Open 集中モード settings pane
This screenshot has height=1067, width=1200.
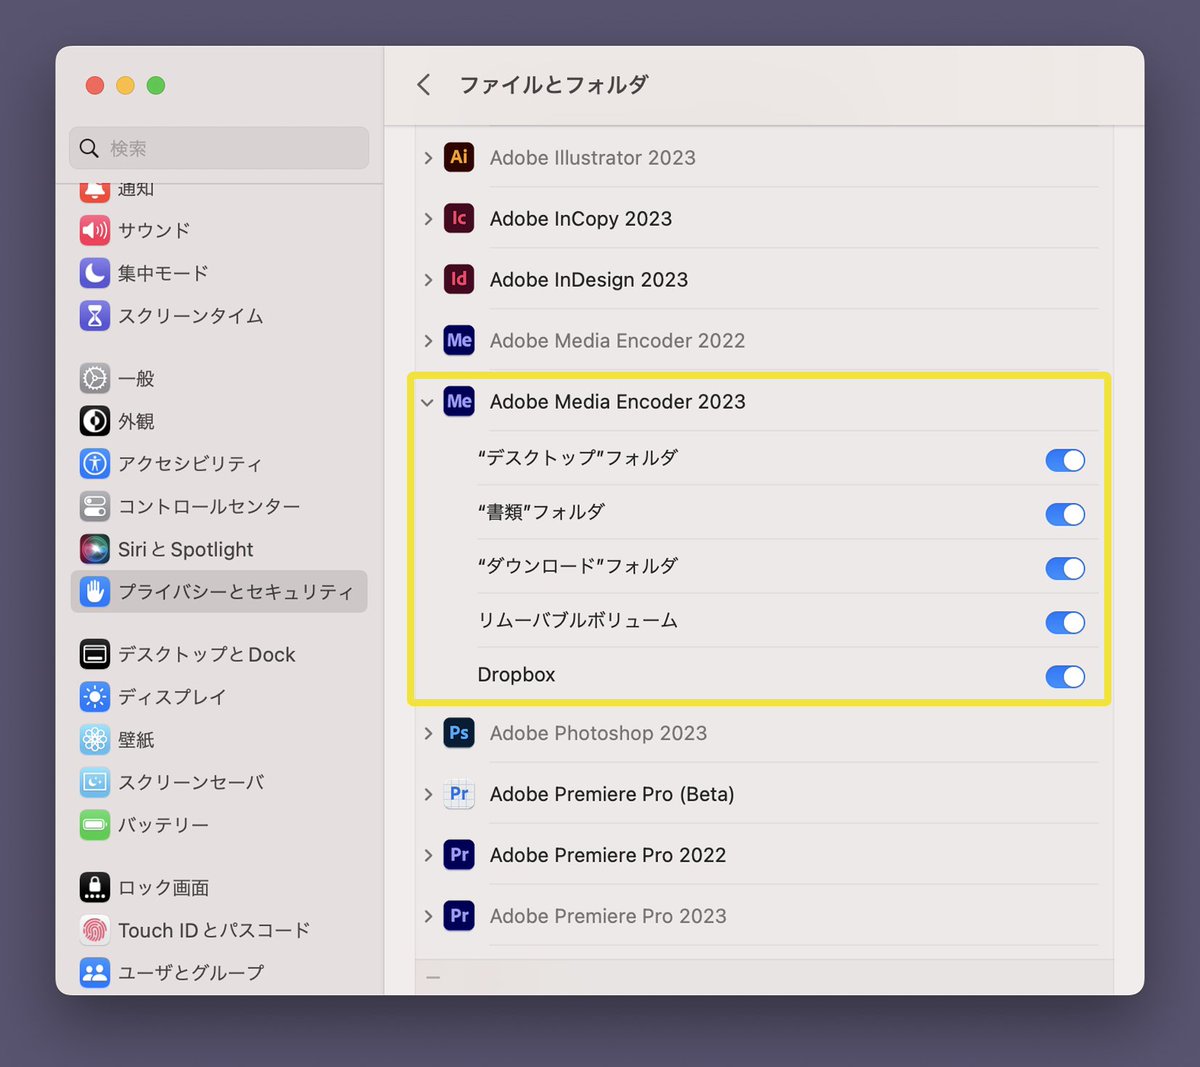[x=219, y=273]
